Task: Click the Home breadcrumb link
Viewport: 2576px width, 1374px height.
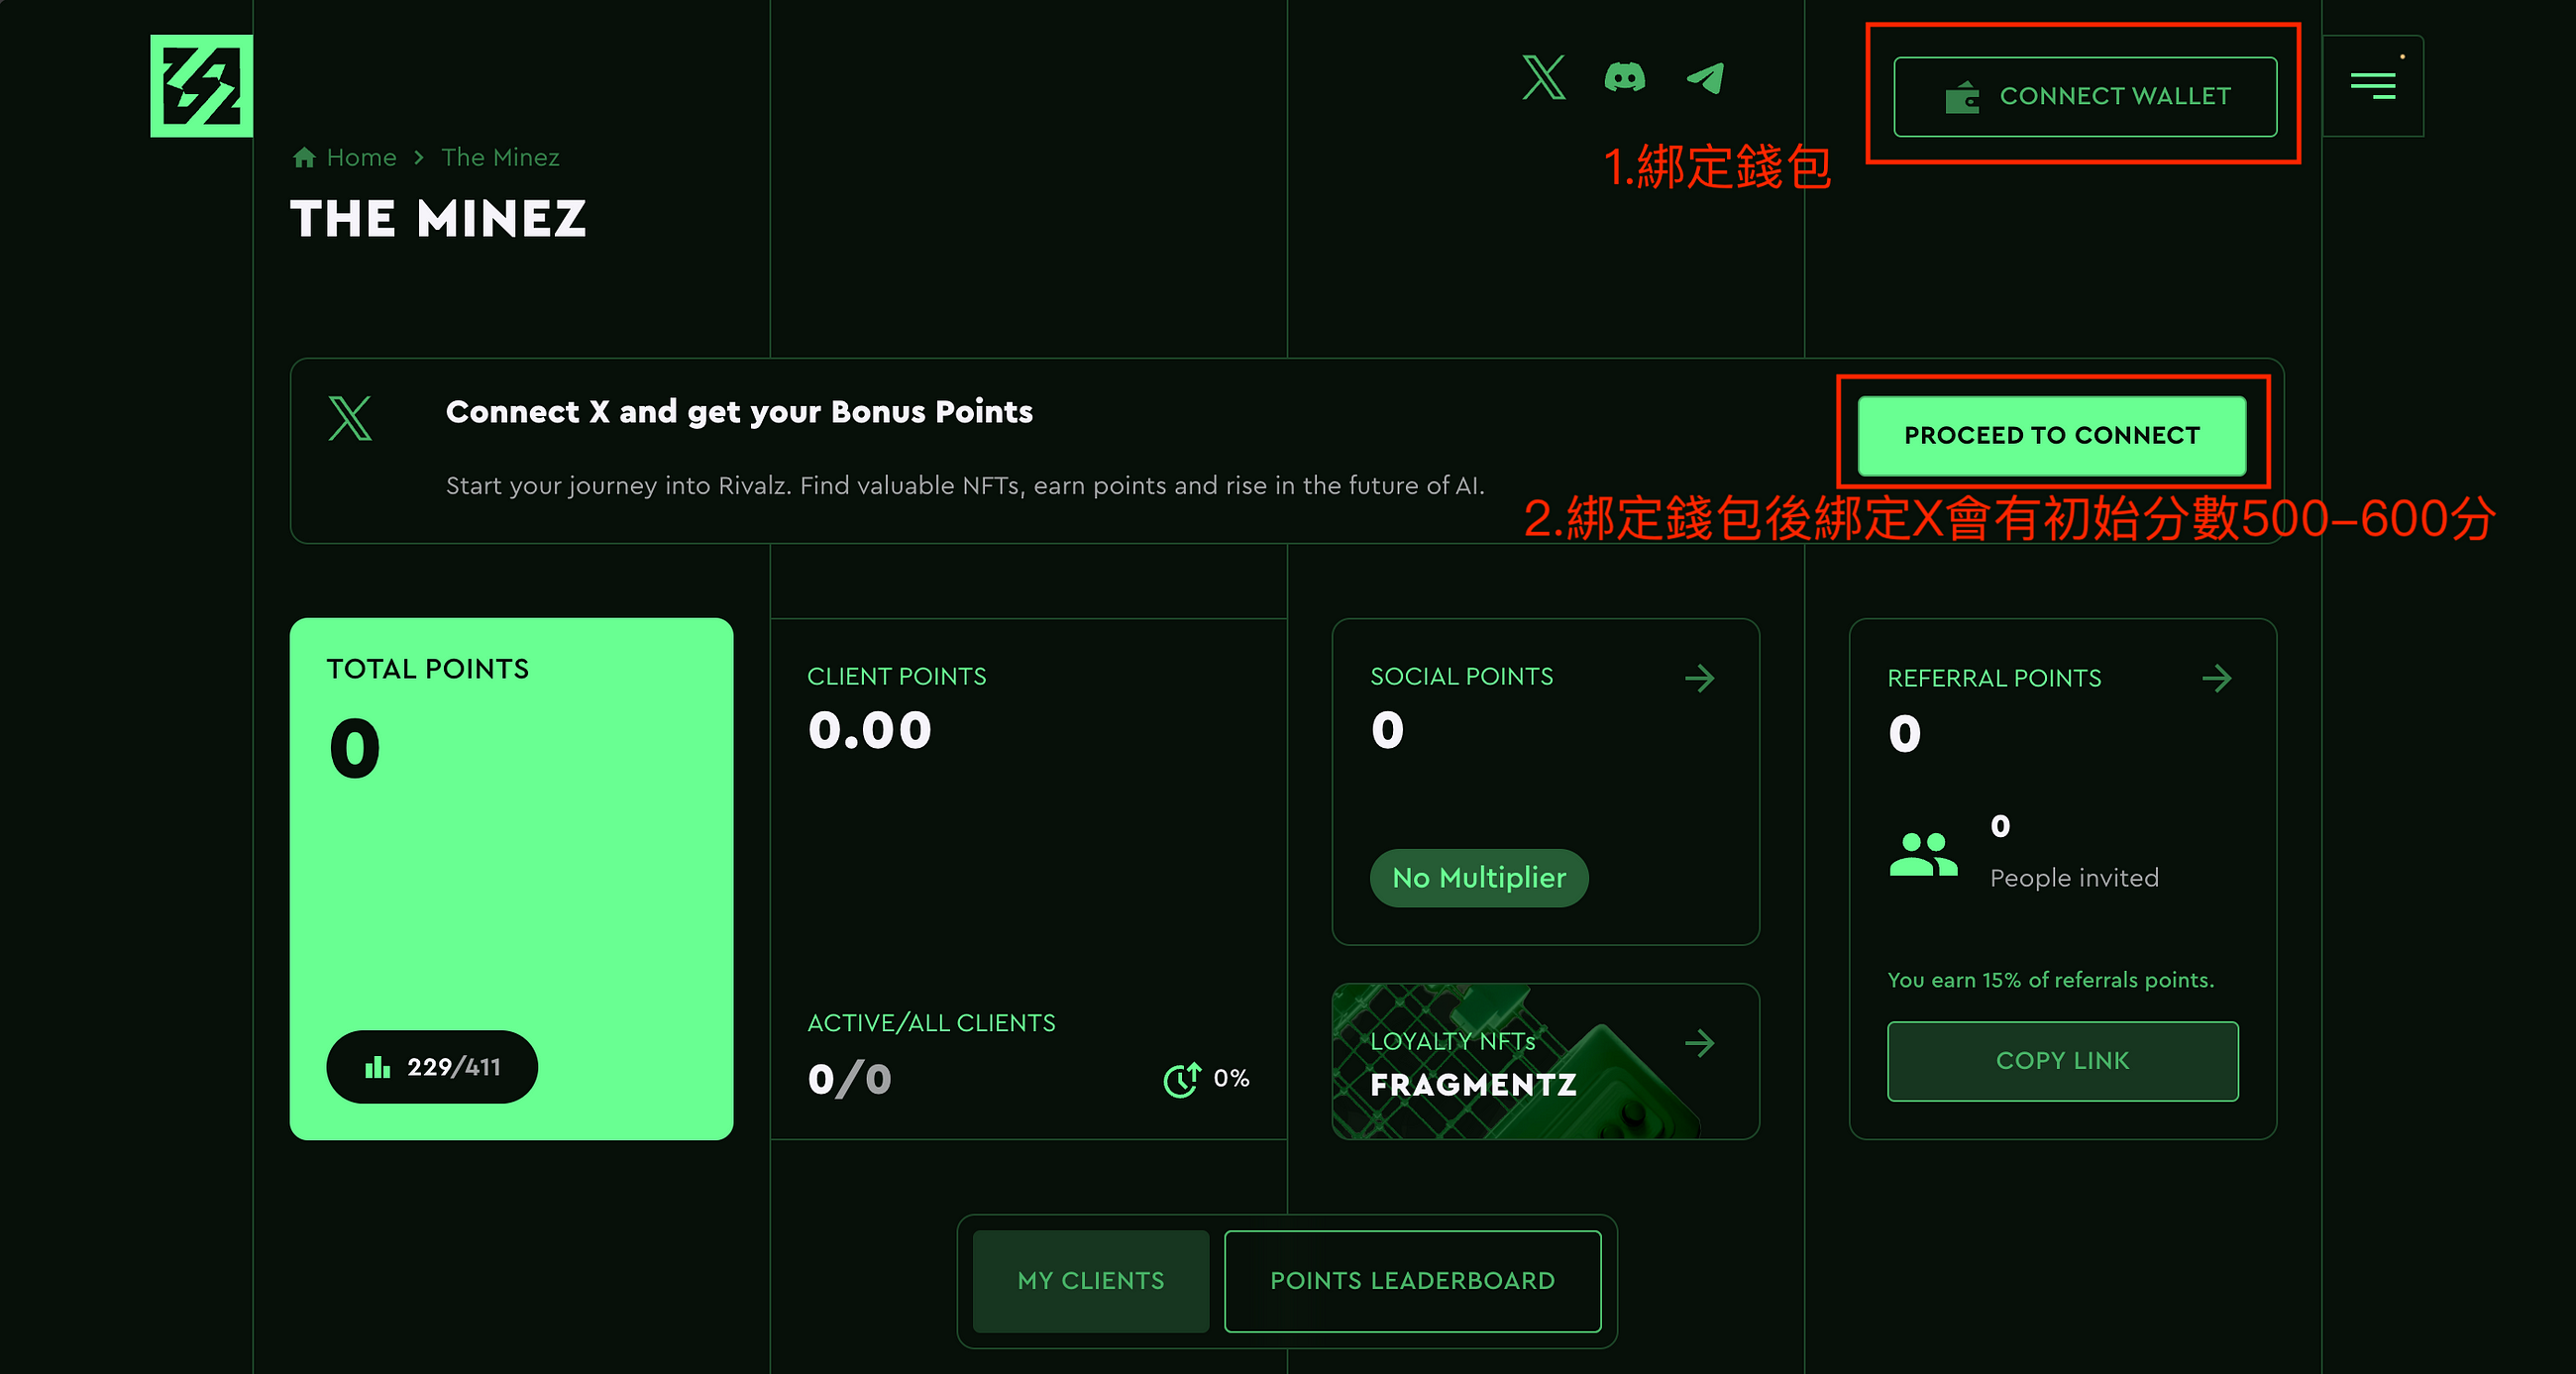Action: pos(360,157)
